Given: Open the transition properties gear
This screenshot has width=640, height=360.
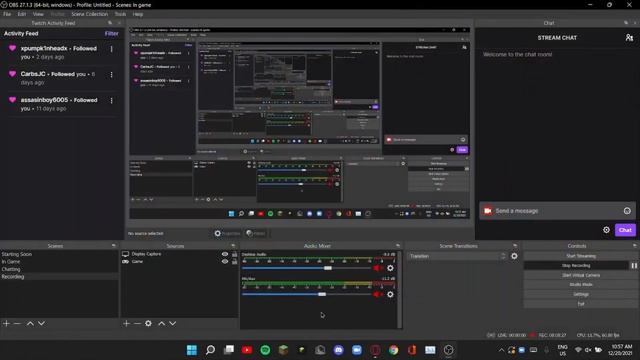Looking at the screenshot, I should pos(514,256).
